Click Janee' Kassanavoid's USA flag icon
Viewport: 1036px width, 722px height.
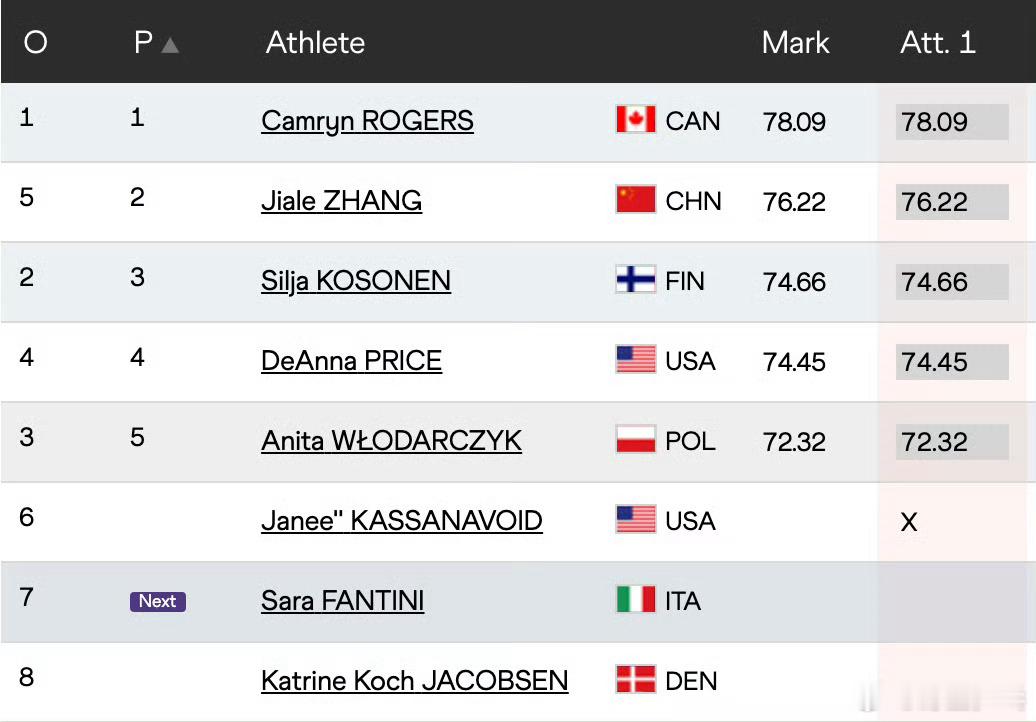[x=636, y=519]
